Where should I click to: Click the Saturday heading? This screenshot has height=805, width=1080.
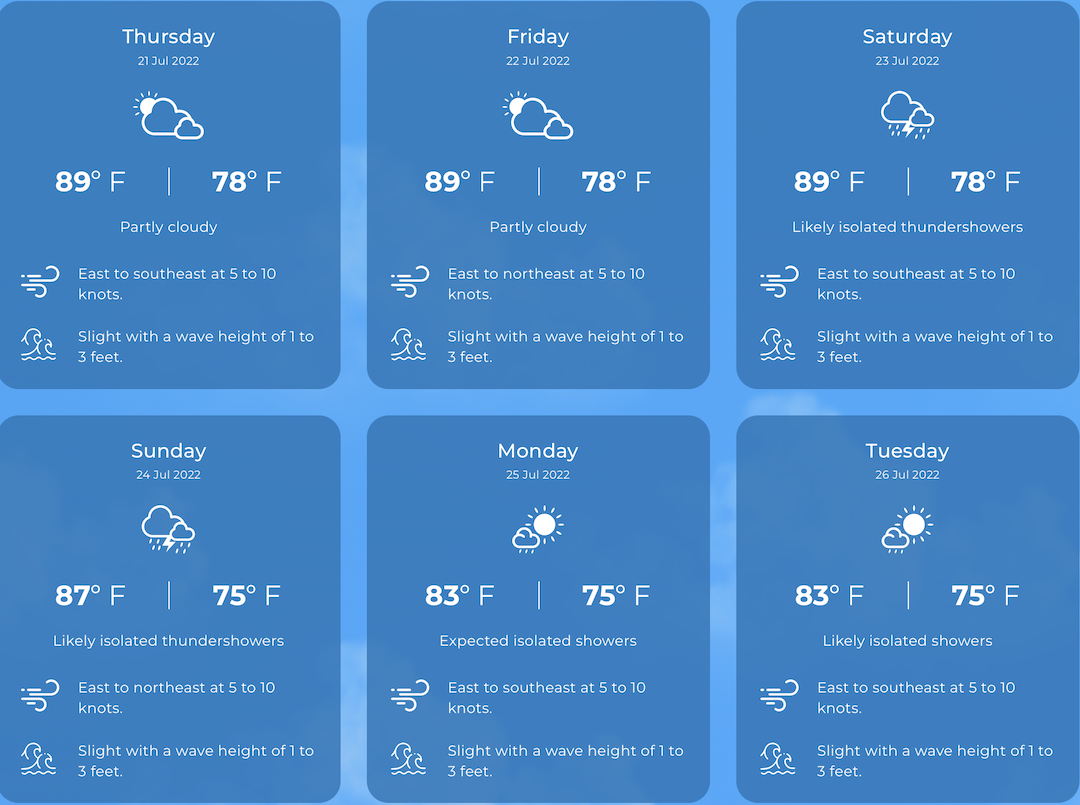[907, 37]
